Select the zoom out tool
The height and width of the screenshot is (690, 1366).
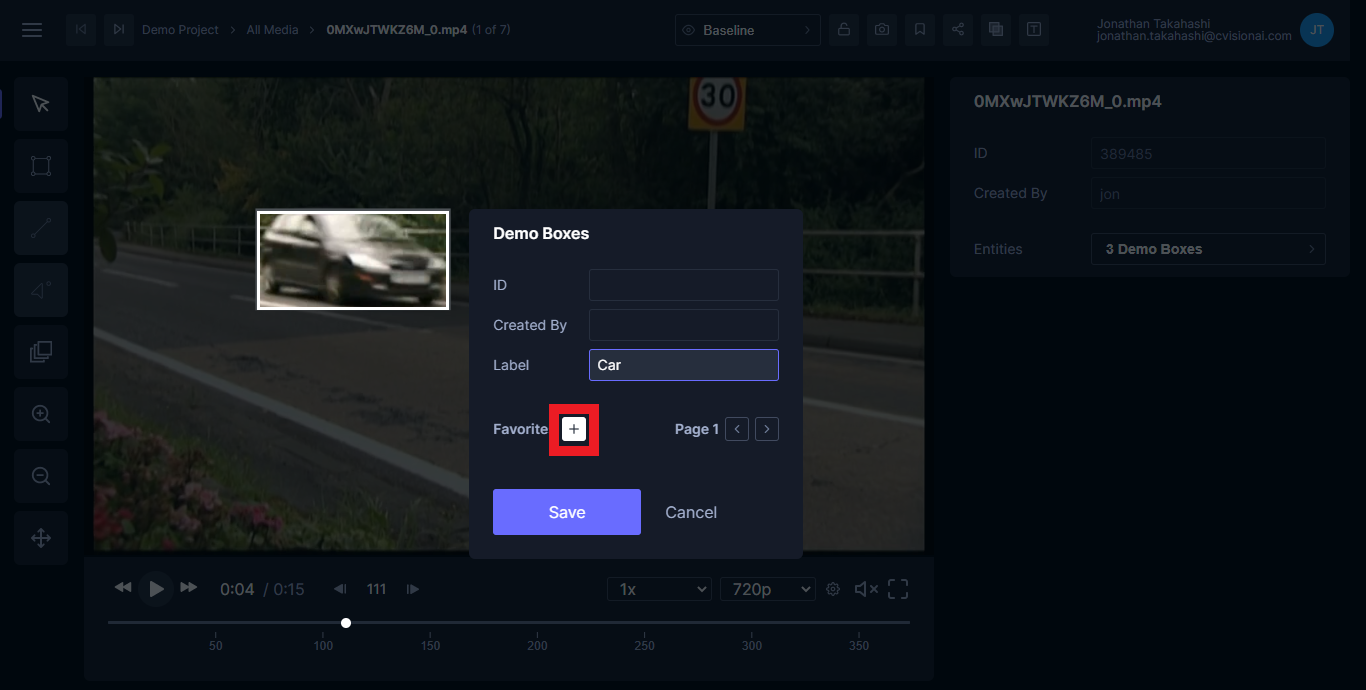click(41, 476)
